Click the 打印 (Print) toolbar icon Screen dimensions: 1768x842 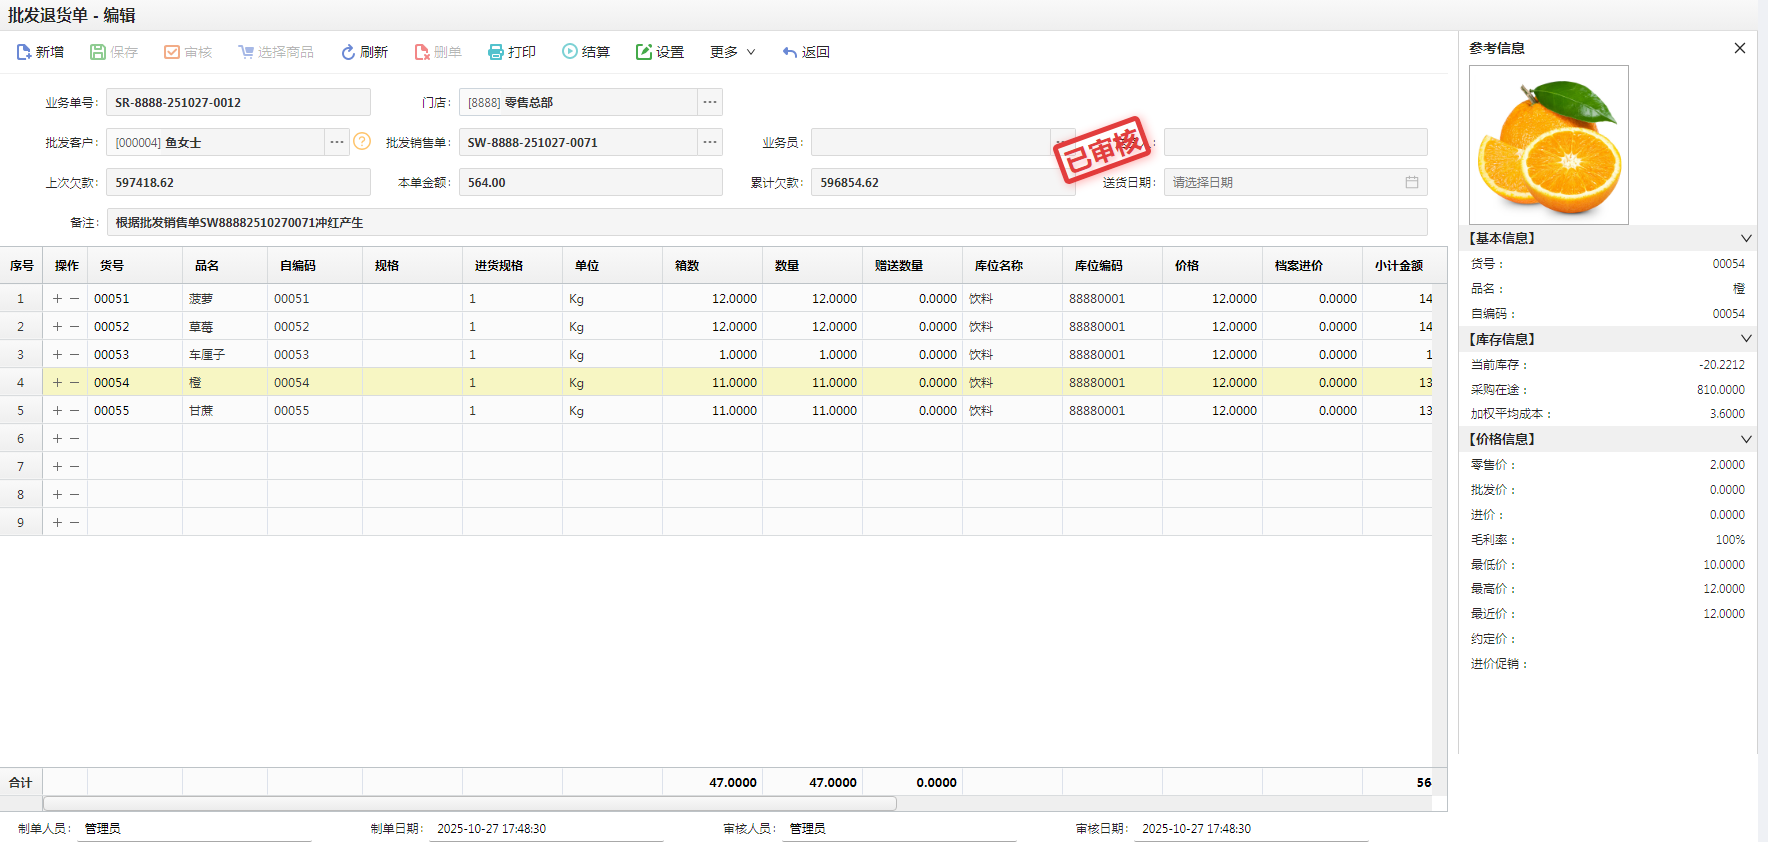point(496,52)
